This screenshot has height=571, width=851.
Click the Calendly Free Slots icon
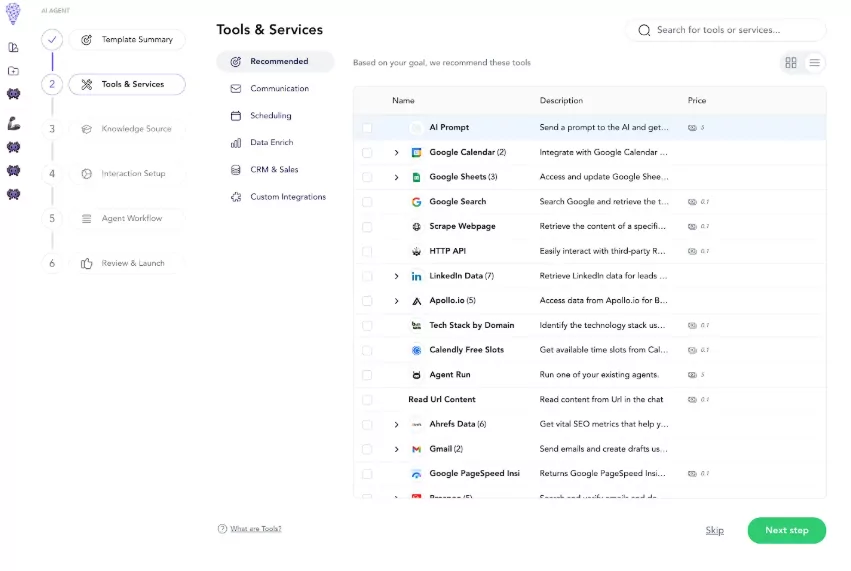[x=417, y=350]
